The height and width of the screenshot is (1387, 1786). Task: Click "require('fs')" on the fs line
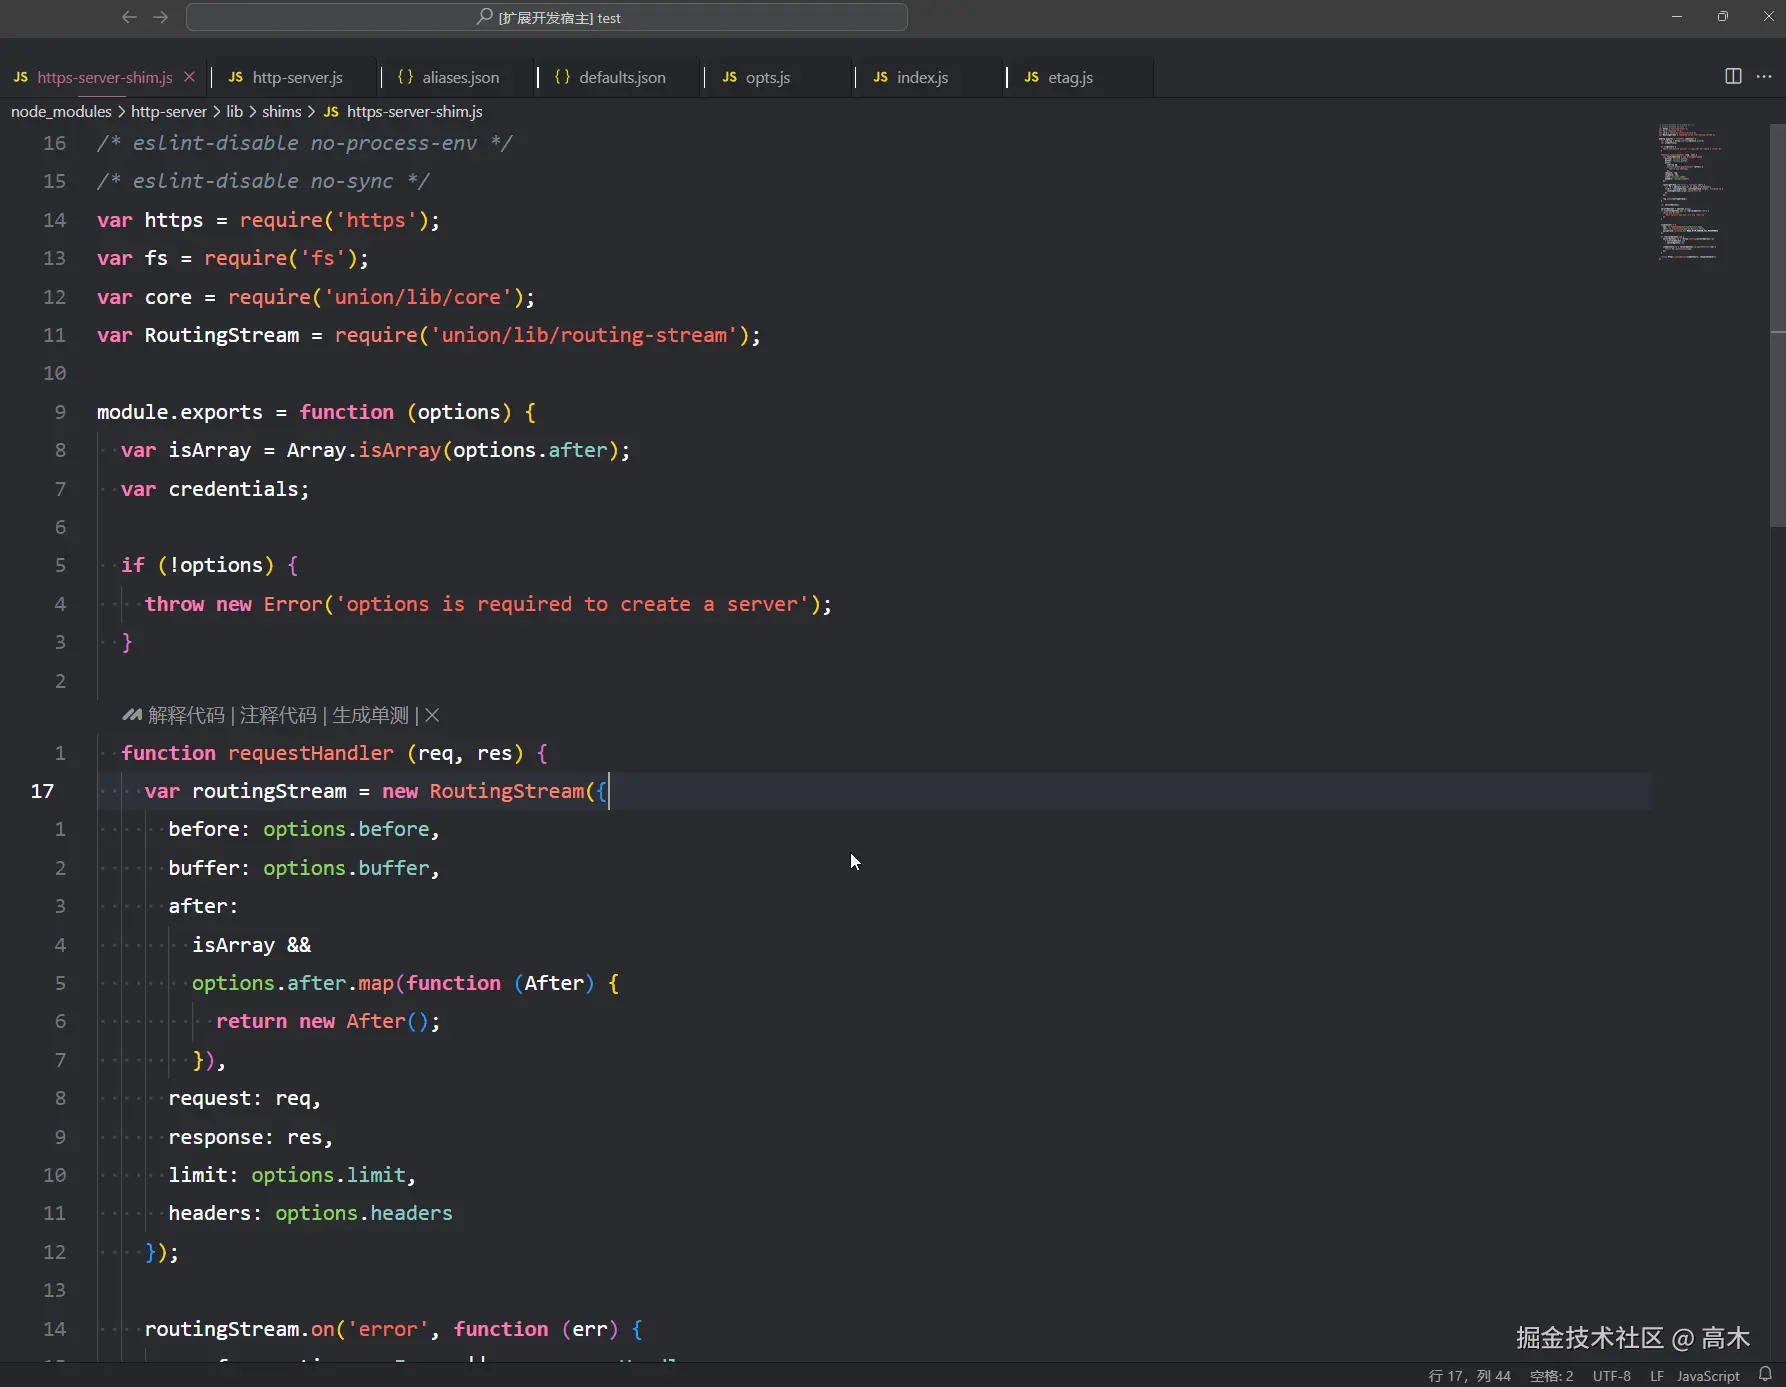point(281,258)
